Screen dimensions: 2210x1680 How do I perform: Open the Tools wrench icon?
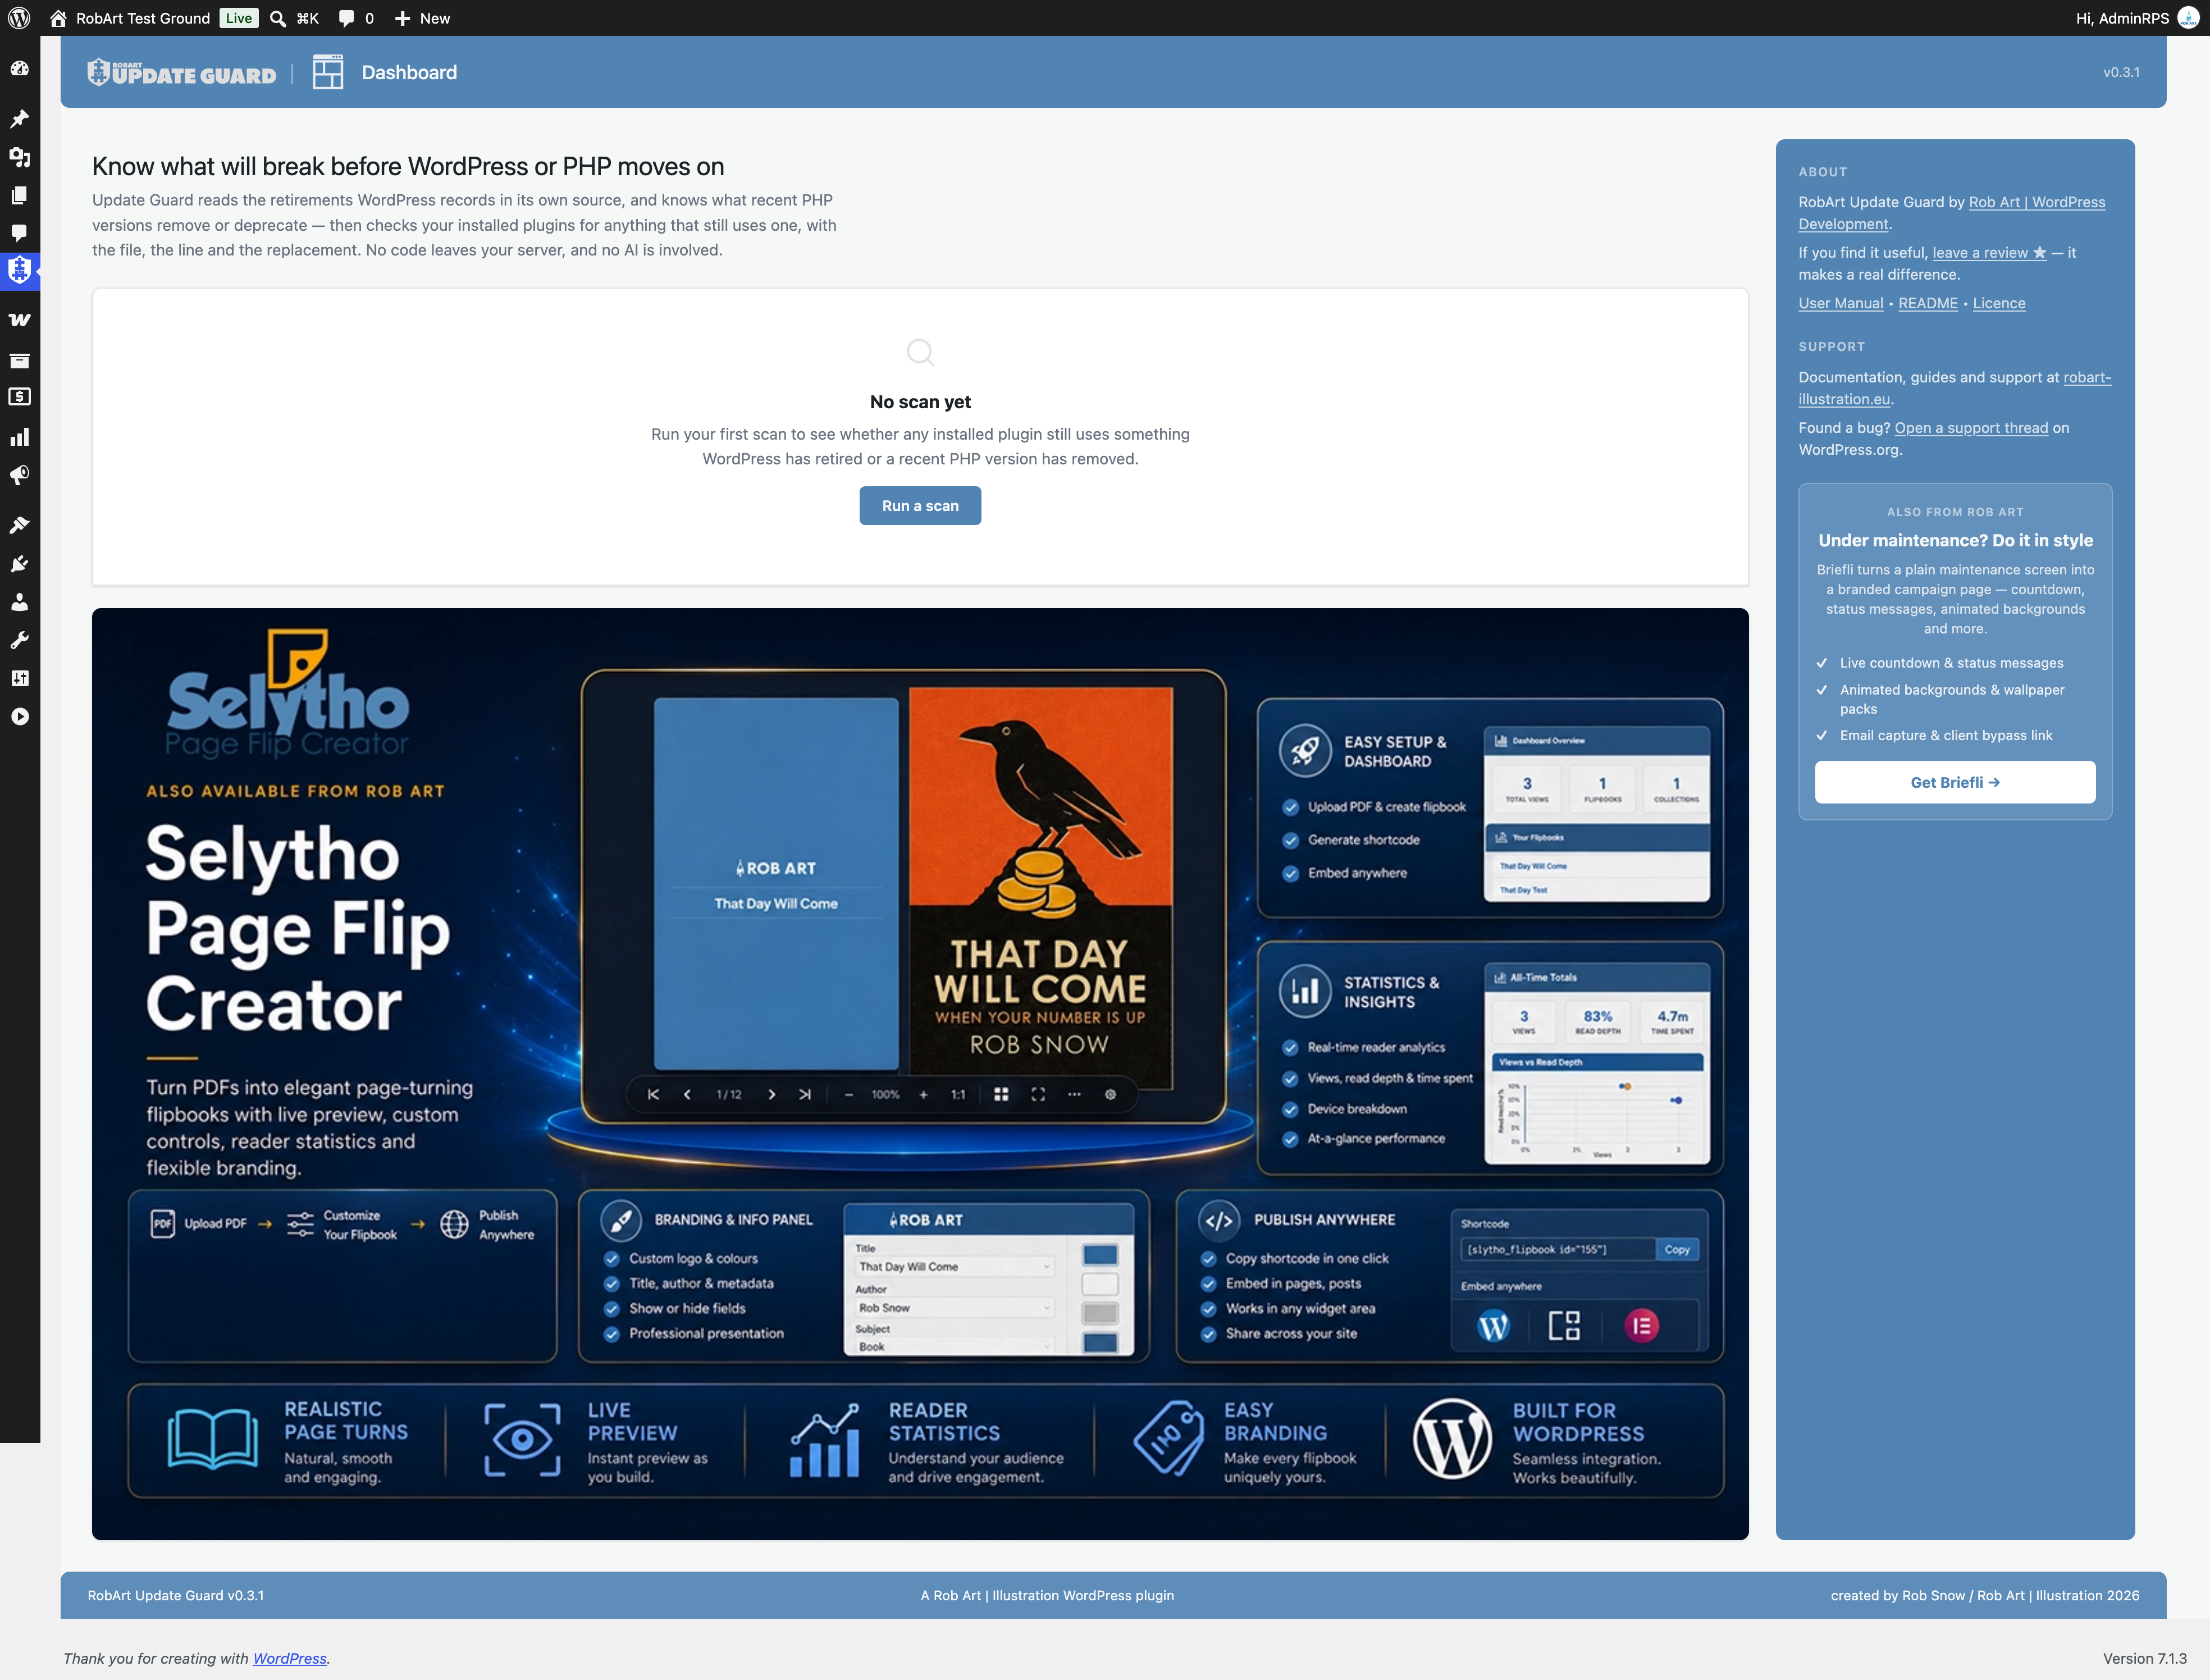click(x=19, y=640)
